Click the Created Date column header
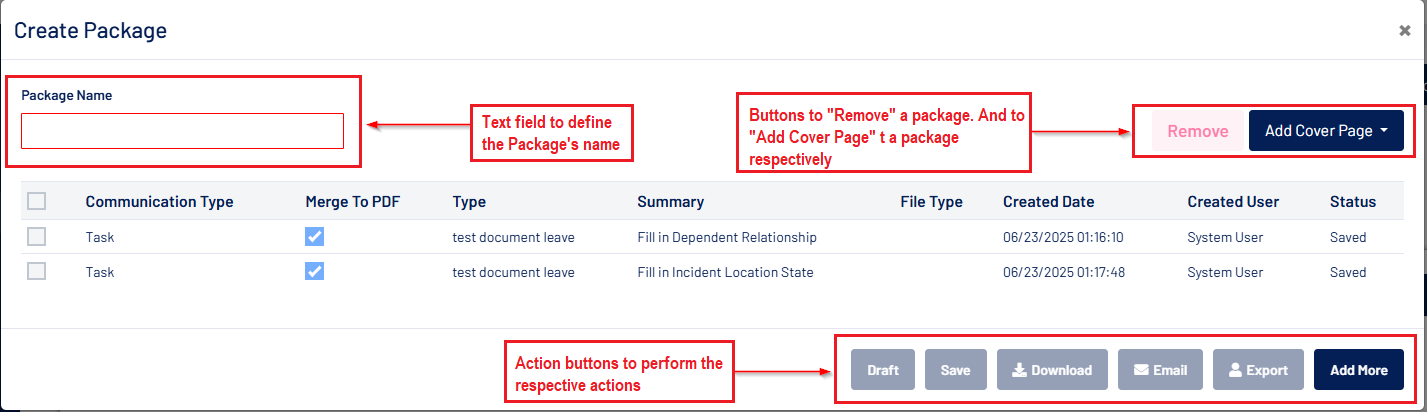The image size is (1427, 412). [1048, 202]
